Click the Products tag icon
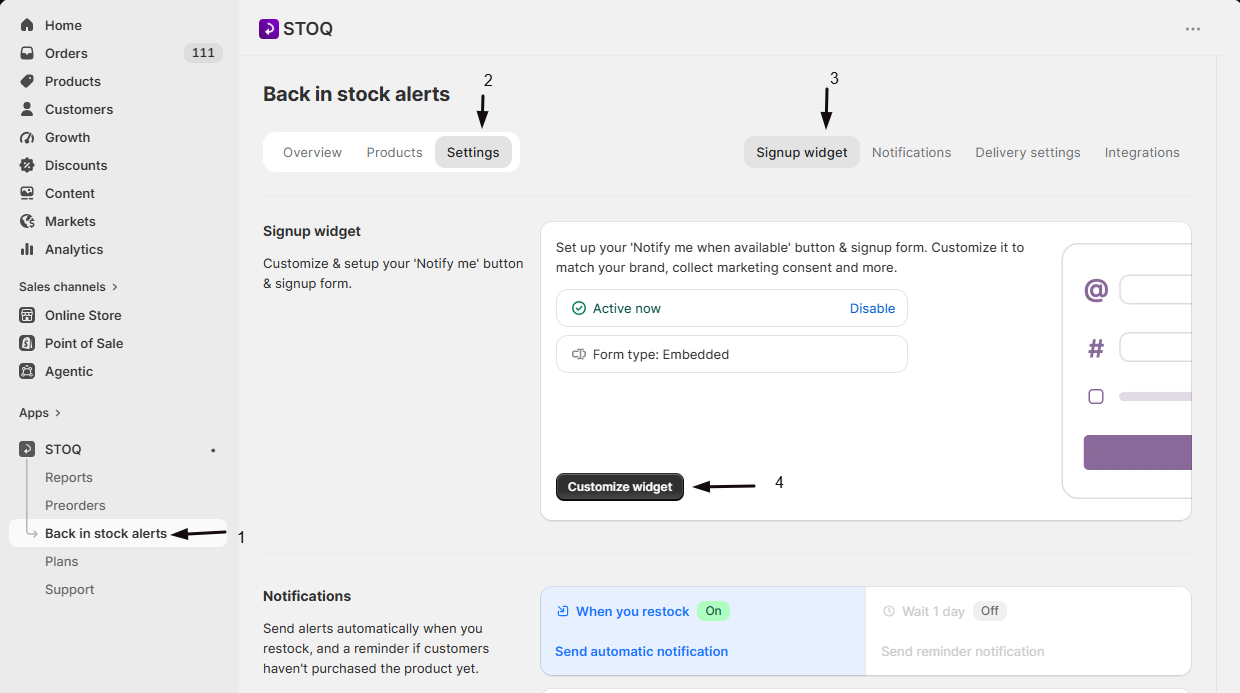 pyautogui.click(x=27, y=81)
